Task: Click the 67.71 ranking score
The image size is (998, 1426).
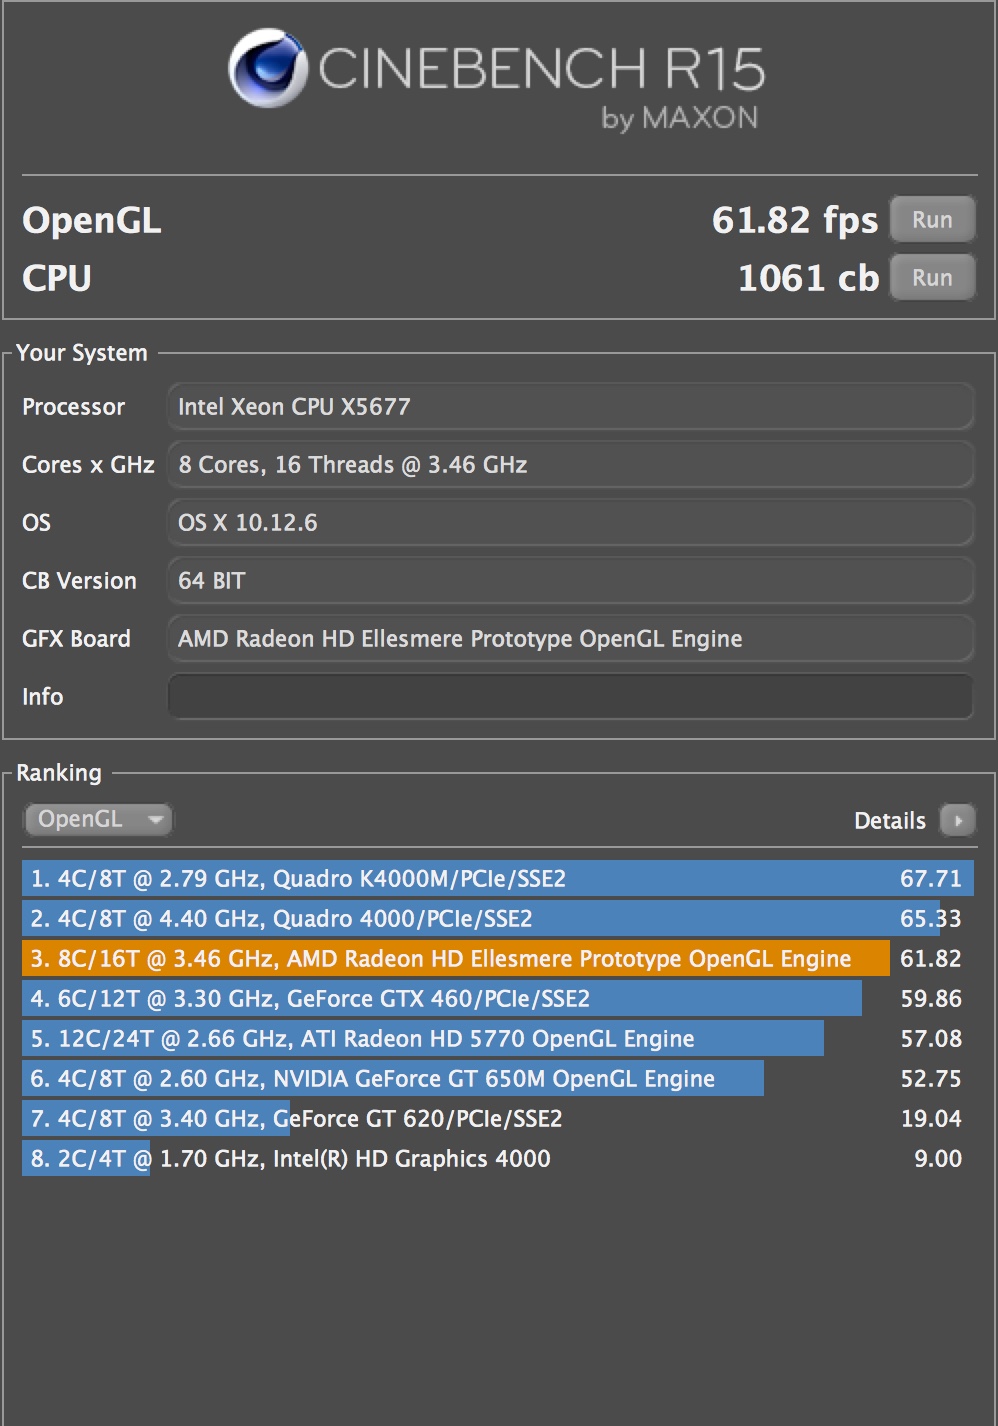Action: click(x=930, y=879)
